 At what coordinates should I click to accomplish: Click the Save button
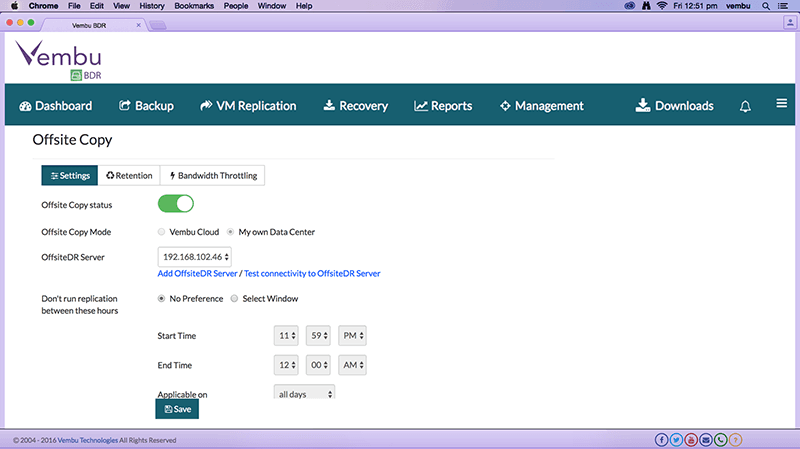(177, 409)
